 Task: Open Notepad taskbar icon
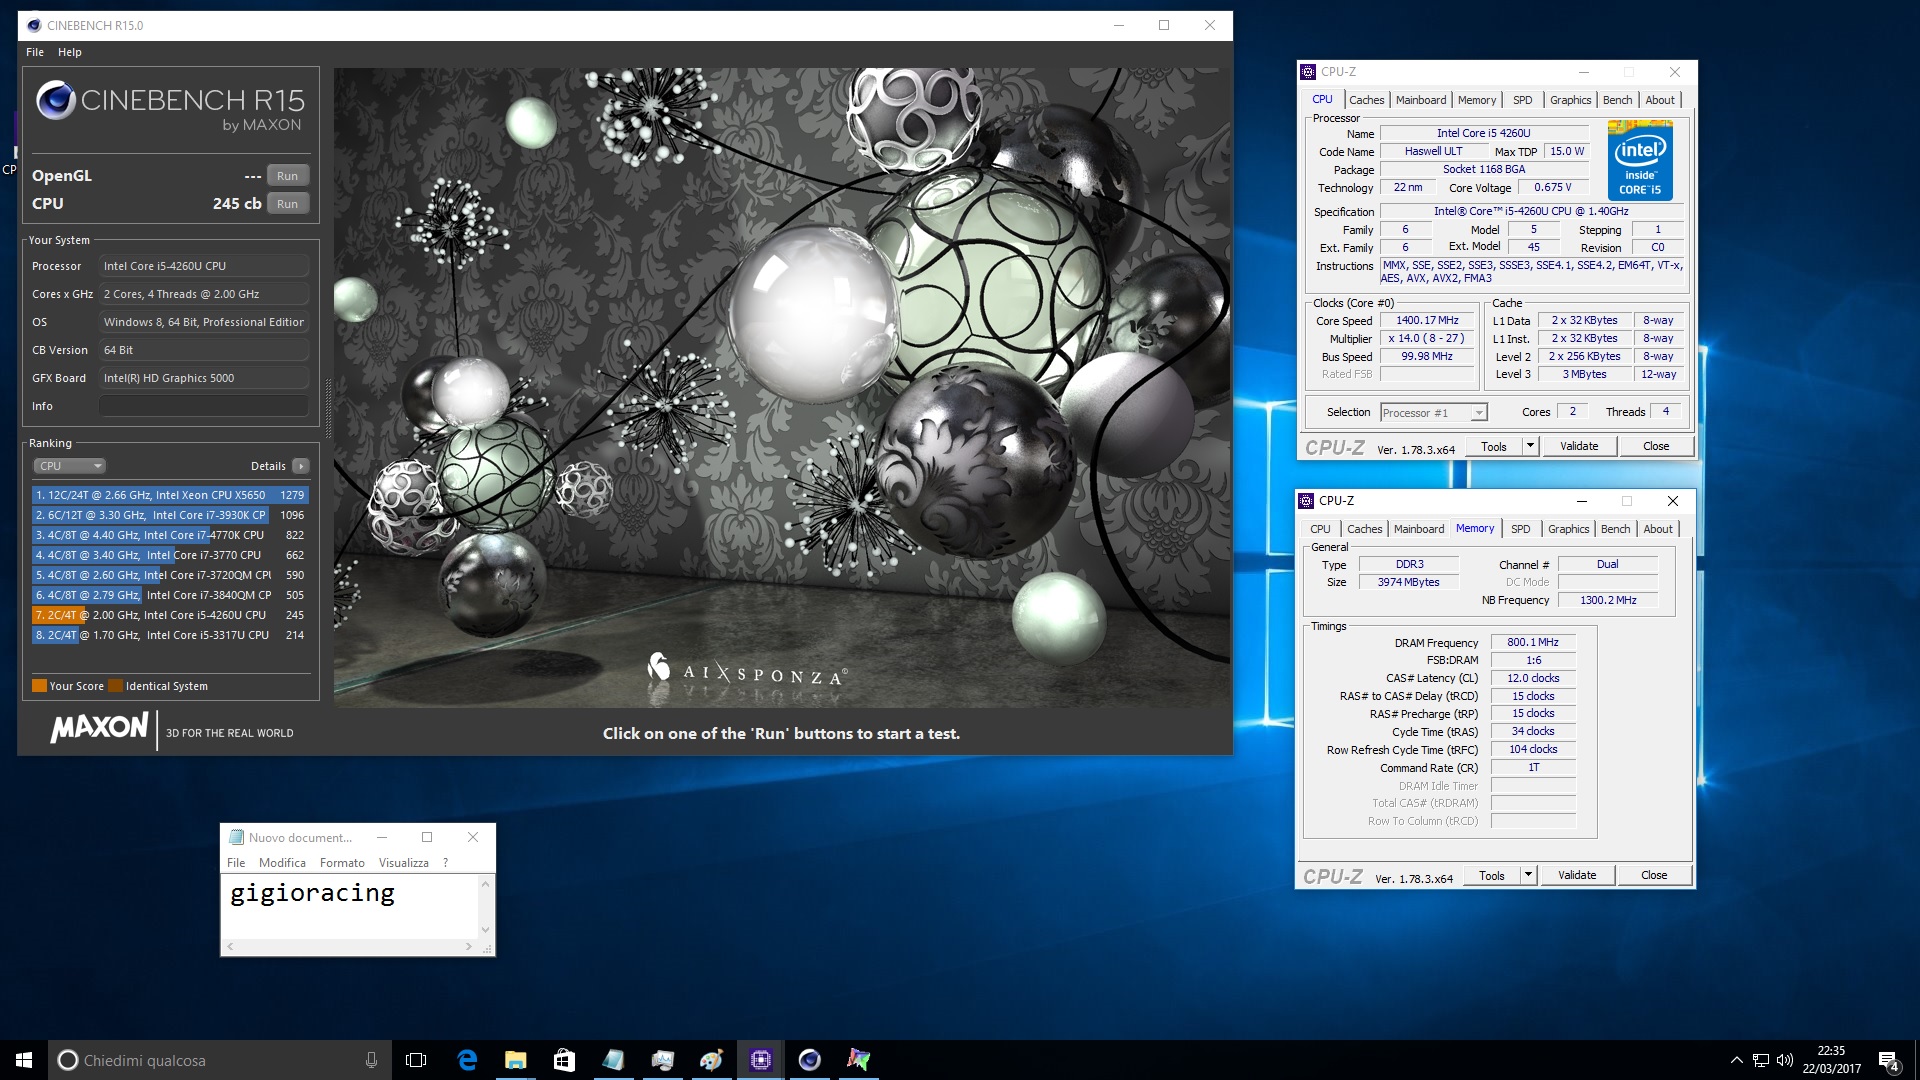613,1060
